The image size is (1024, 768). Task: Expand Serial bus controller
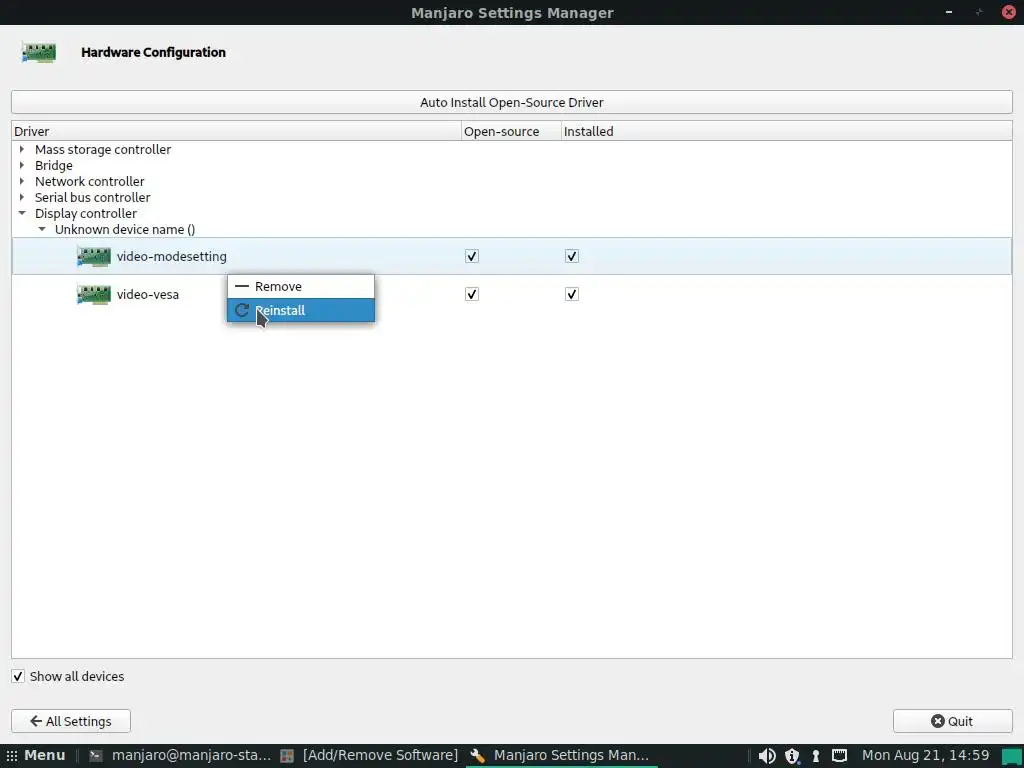click(22, 197)
